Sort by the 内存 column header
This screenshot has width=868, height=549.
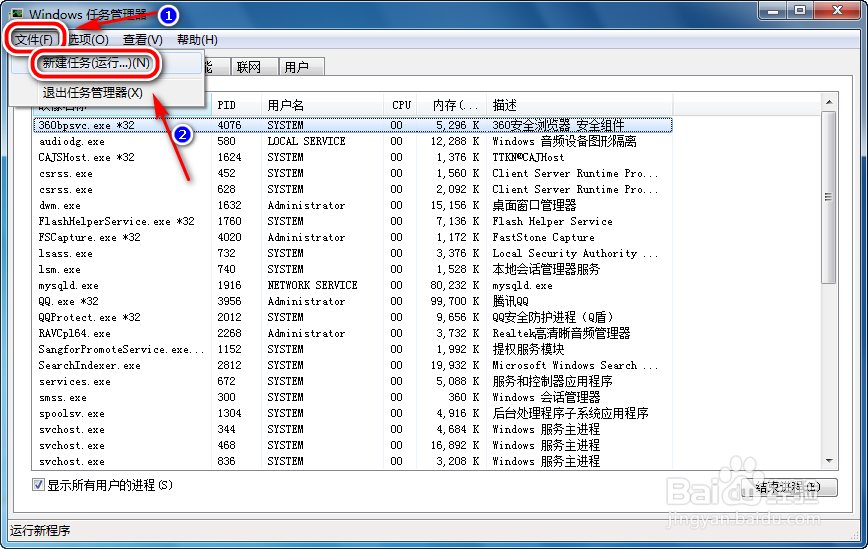452,105
